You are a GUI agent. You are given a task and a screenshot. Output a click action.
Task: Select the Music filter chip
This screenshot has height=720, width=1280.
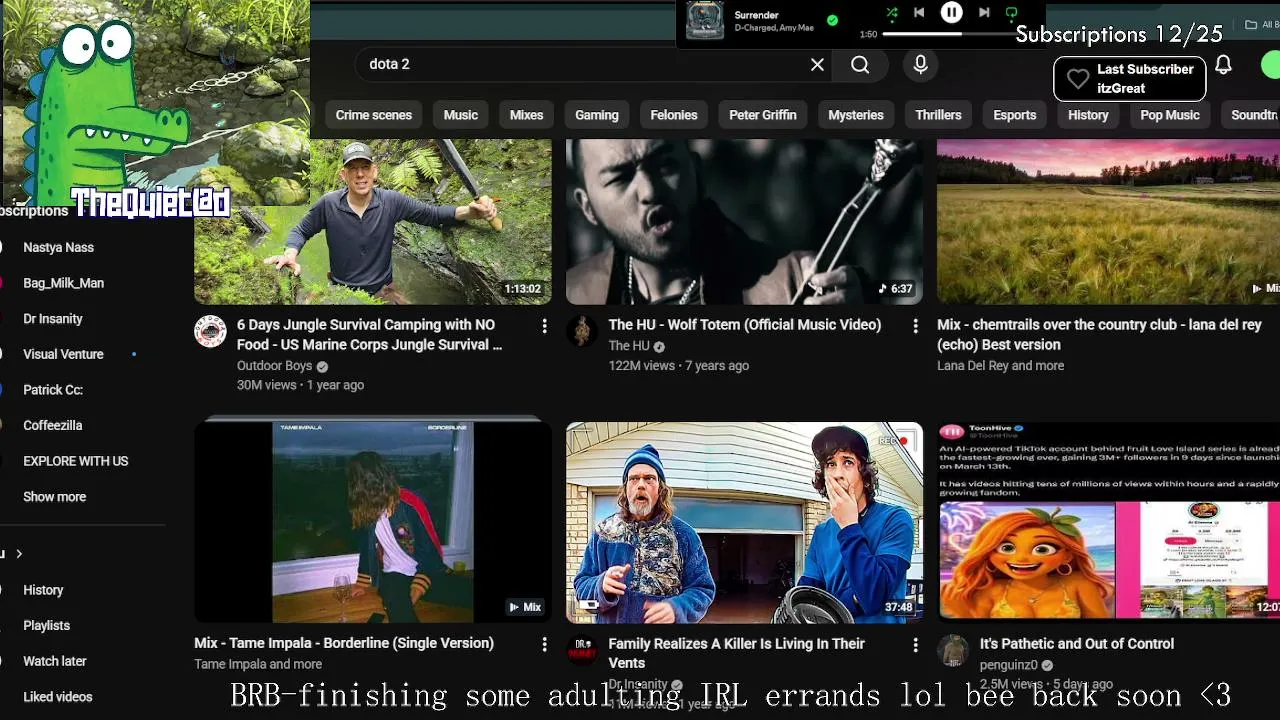(x=461, y=115)
